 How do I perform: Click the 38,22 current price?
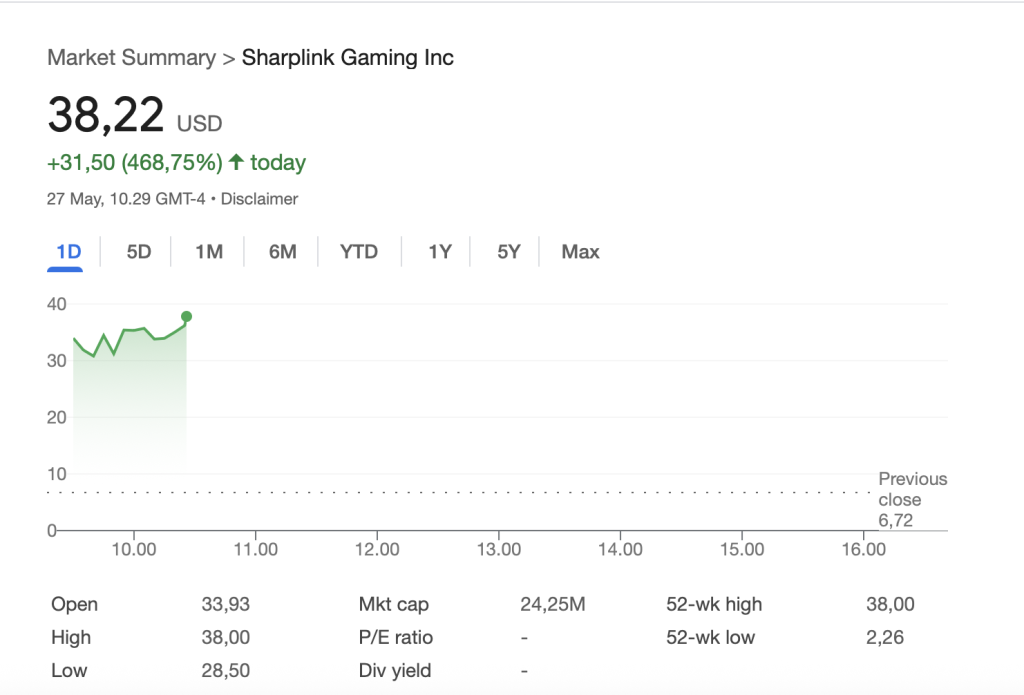(106, 115)
